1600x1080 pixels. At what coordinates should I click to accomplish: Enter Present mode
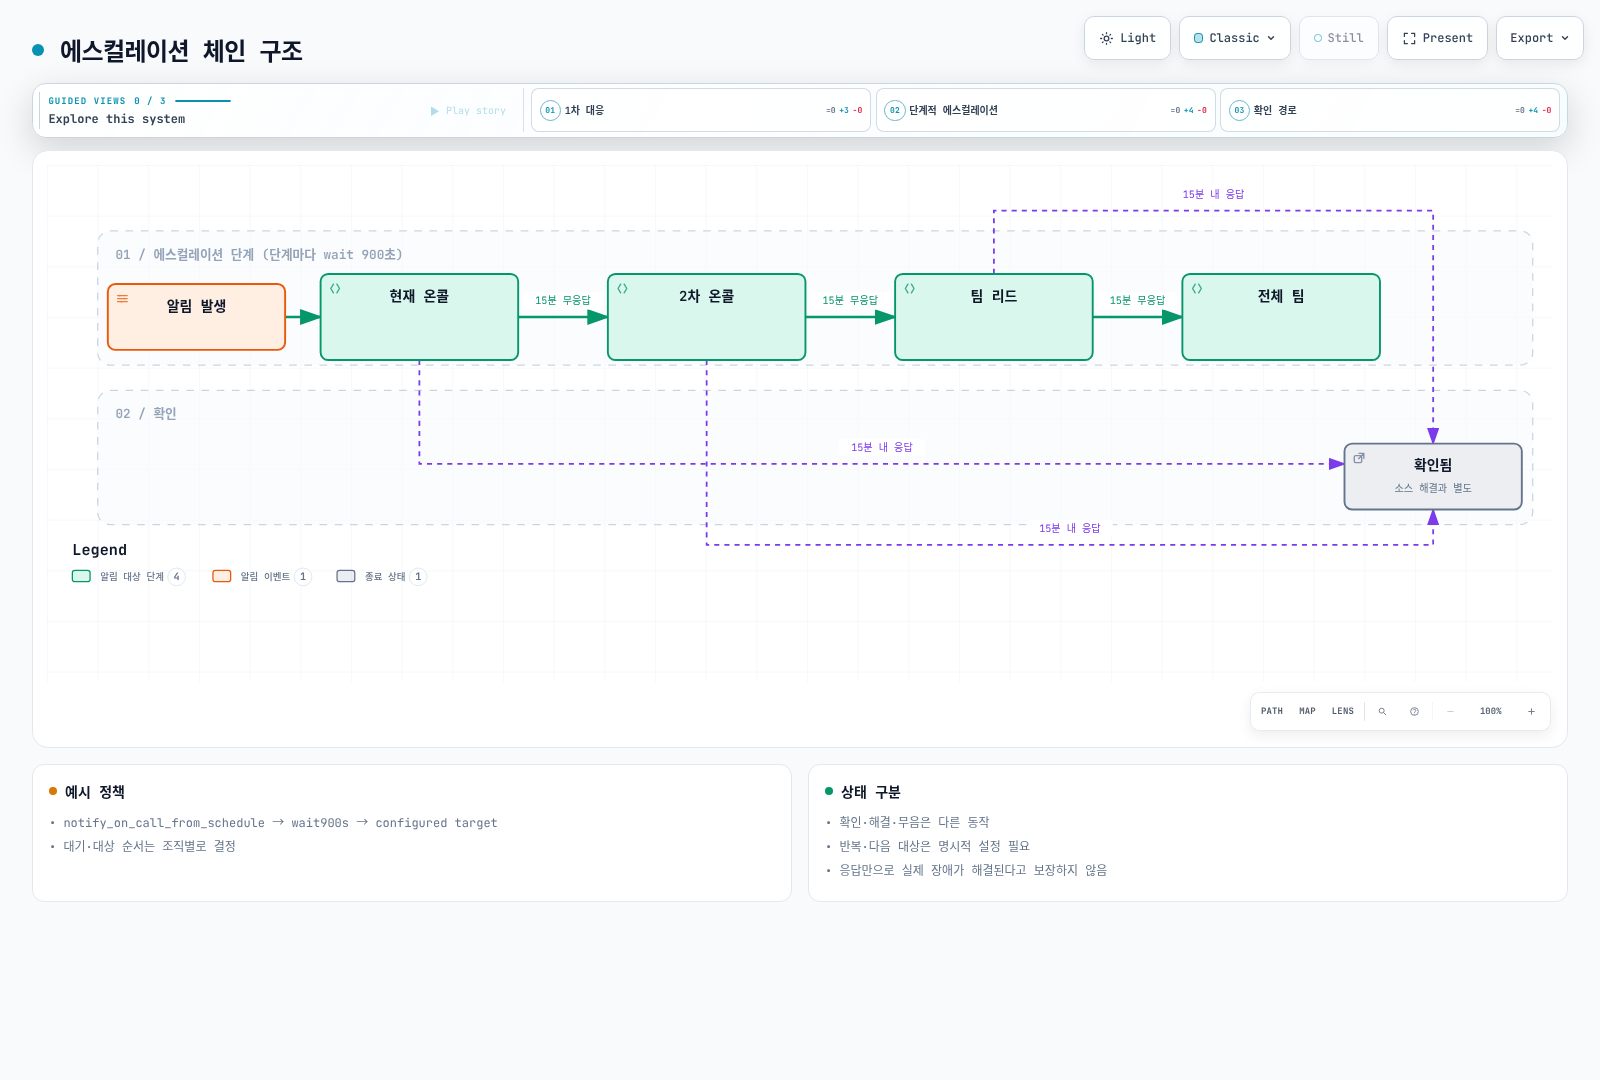click(x=1437, y=38)
